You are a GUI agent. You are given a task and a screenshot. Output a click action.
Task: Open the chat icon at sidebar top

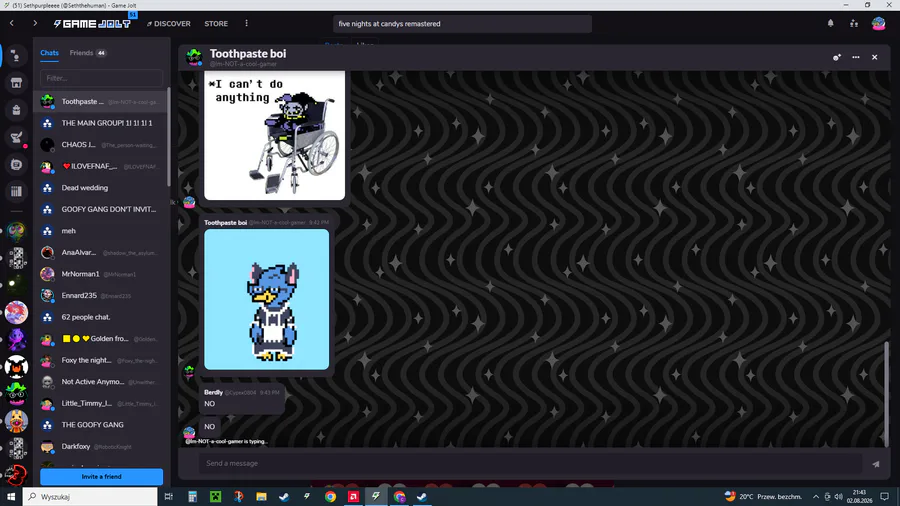(16, 56)
